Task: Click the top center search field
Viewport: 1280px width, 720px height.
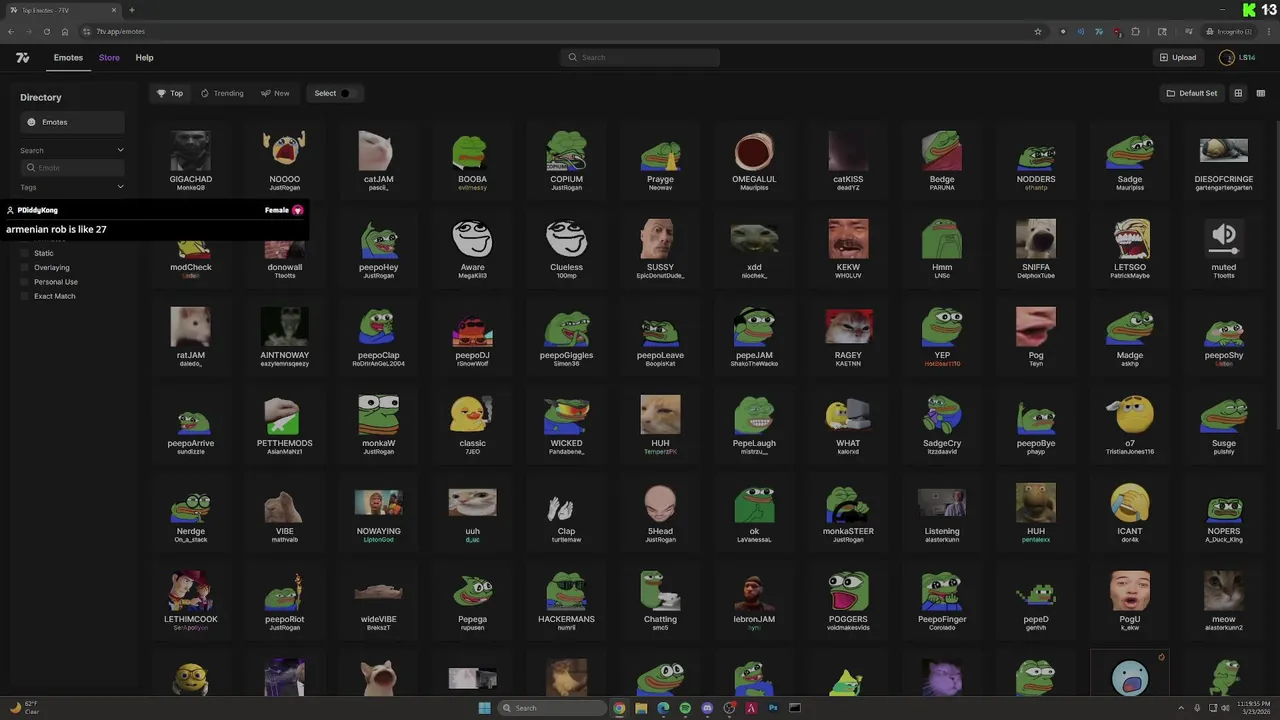Action: tap(640, 57)
